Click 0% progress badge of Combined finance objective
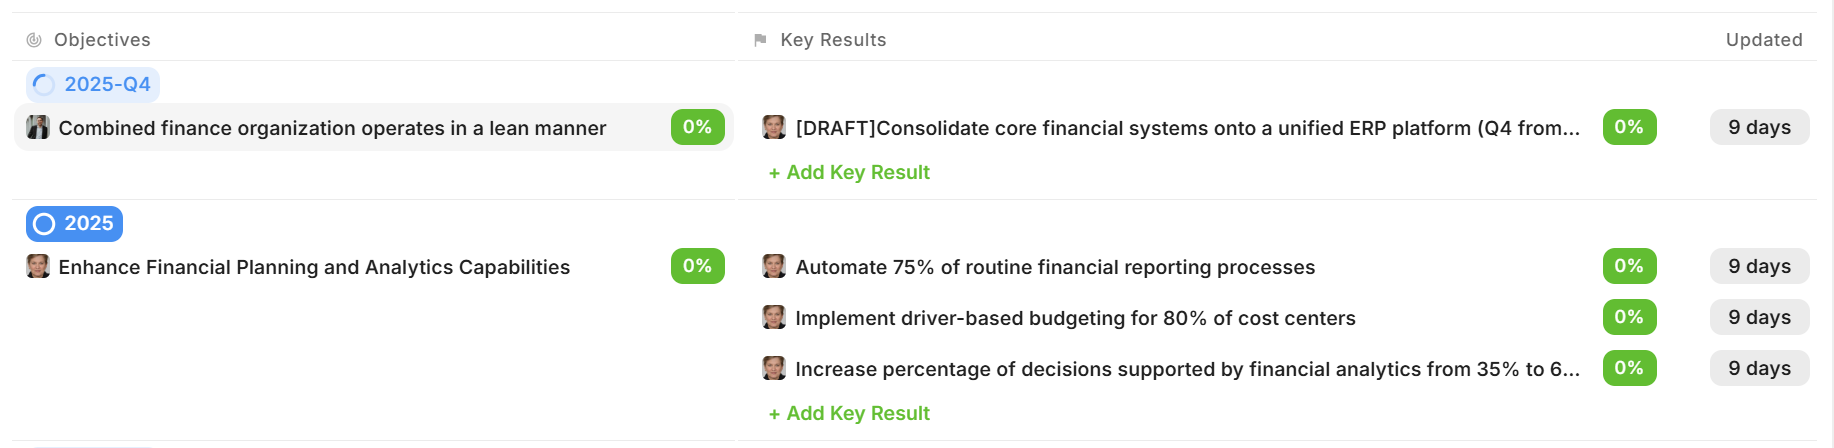 click(697, 127)
